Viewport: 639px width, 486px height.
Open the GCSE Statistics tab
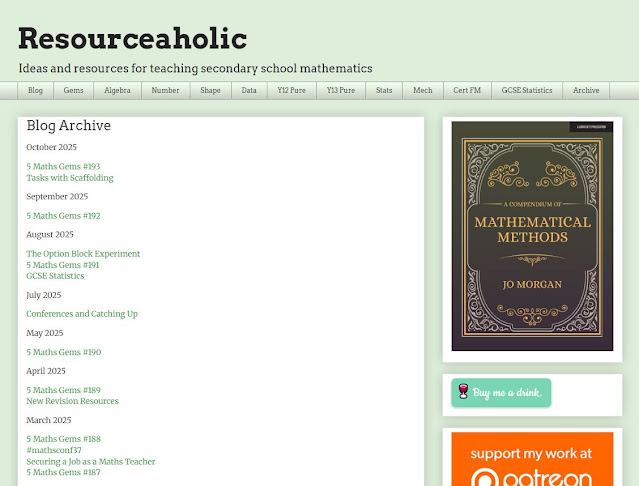coord(527,91)
